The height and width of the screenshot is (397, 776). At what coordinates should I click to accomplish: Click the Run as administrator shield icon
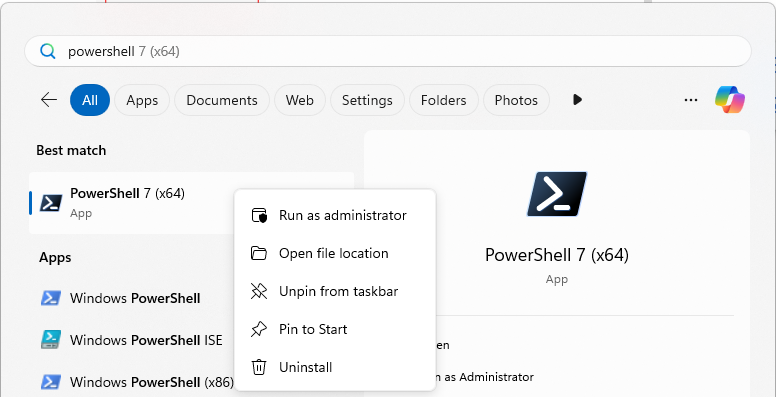[259, 215]
